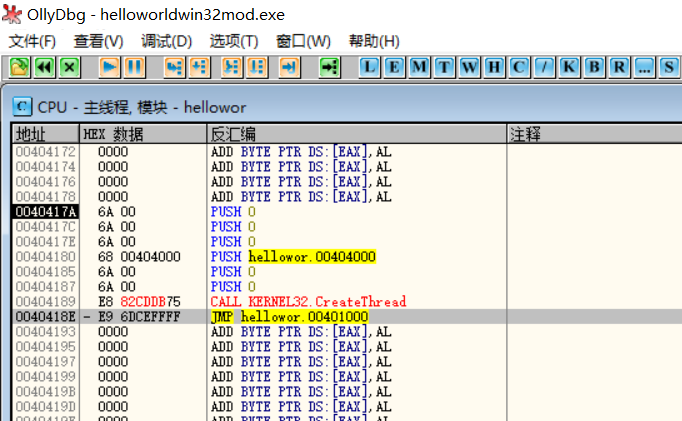Image resolution: width=682 pixels, height=421 pixels.
Task: Select the JMP hellowor.00401000 instruction
Action: (x=290, y=317)
